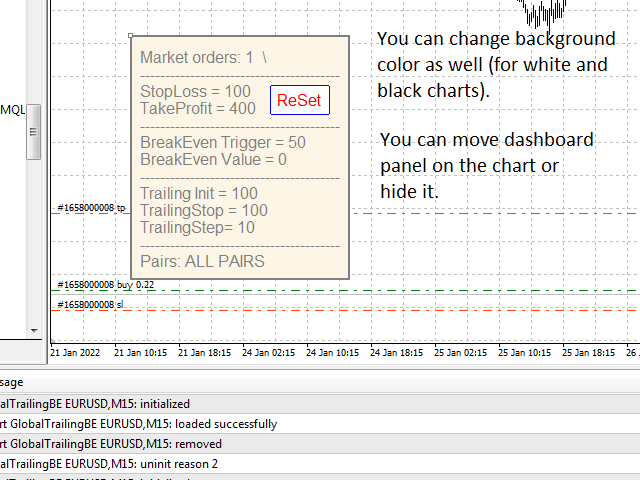Click the red ReSet button

[x=300, y=100]
